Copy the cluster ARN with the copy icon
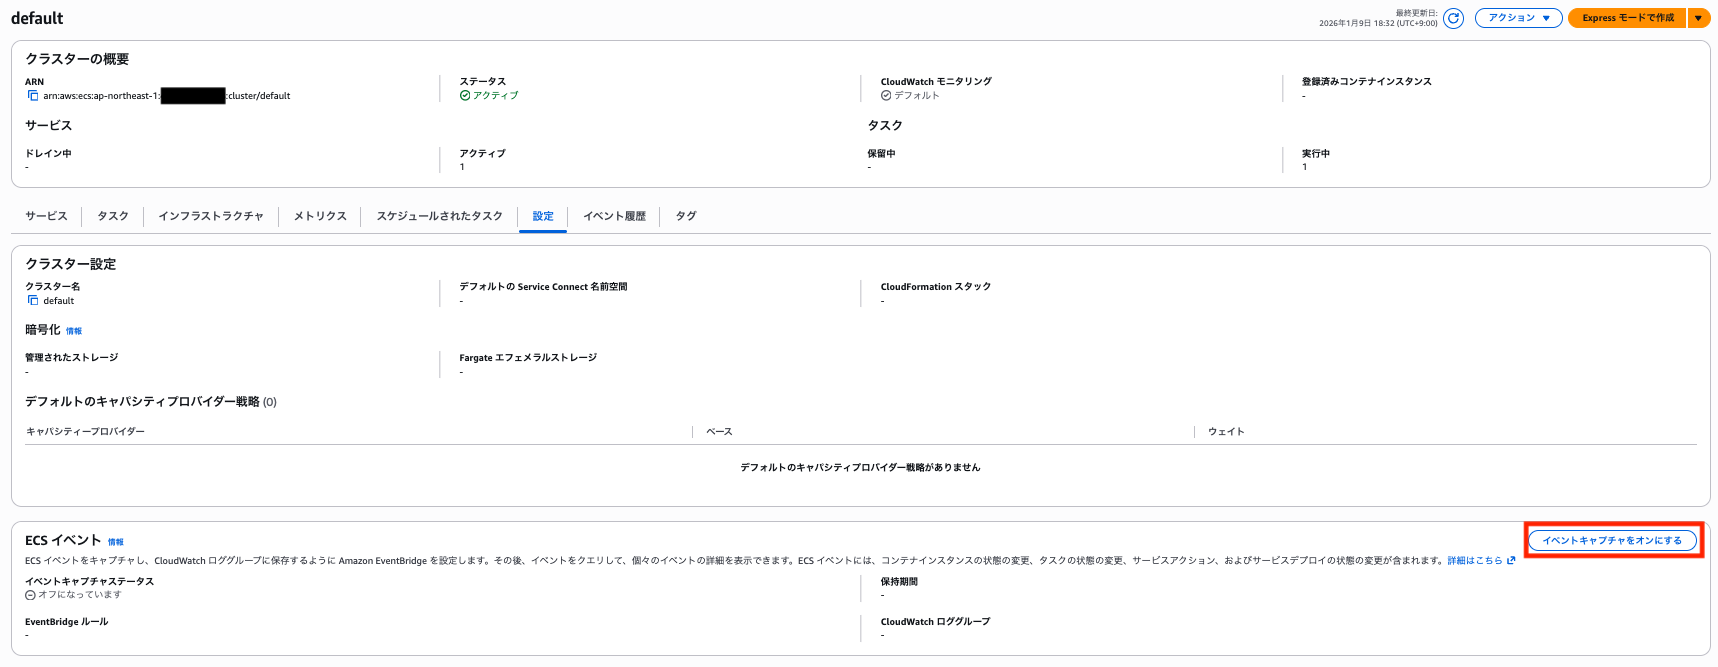This screenshot has width=1718, height=667. pyautogui.click(x=33, y=96)
